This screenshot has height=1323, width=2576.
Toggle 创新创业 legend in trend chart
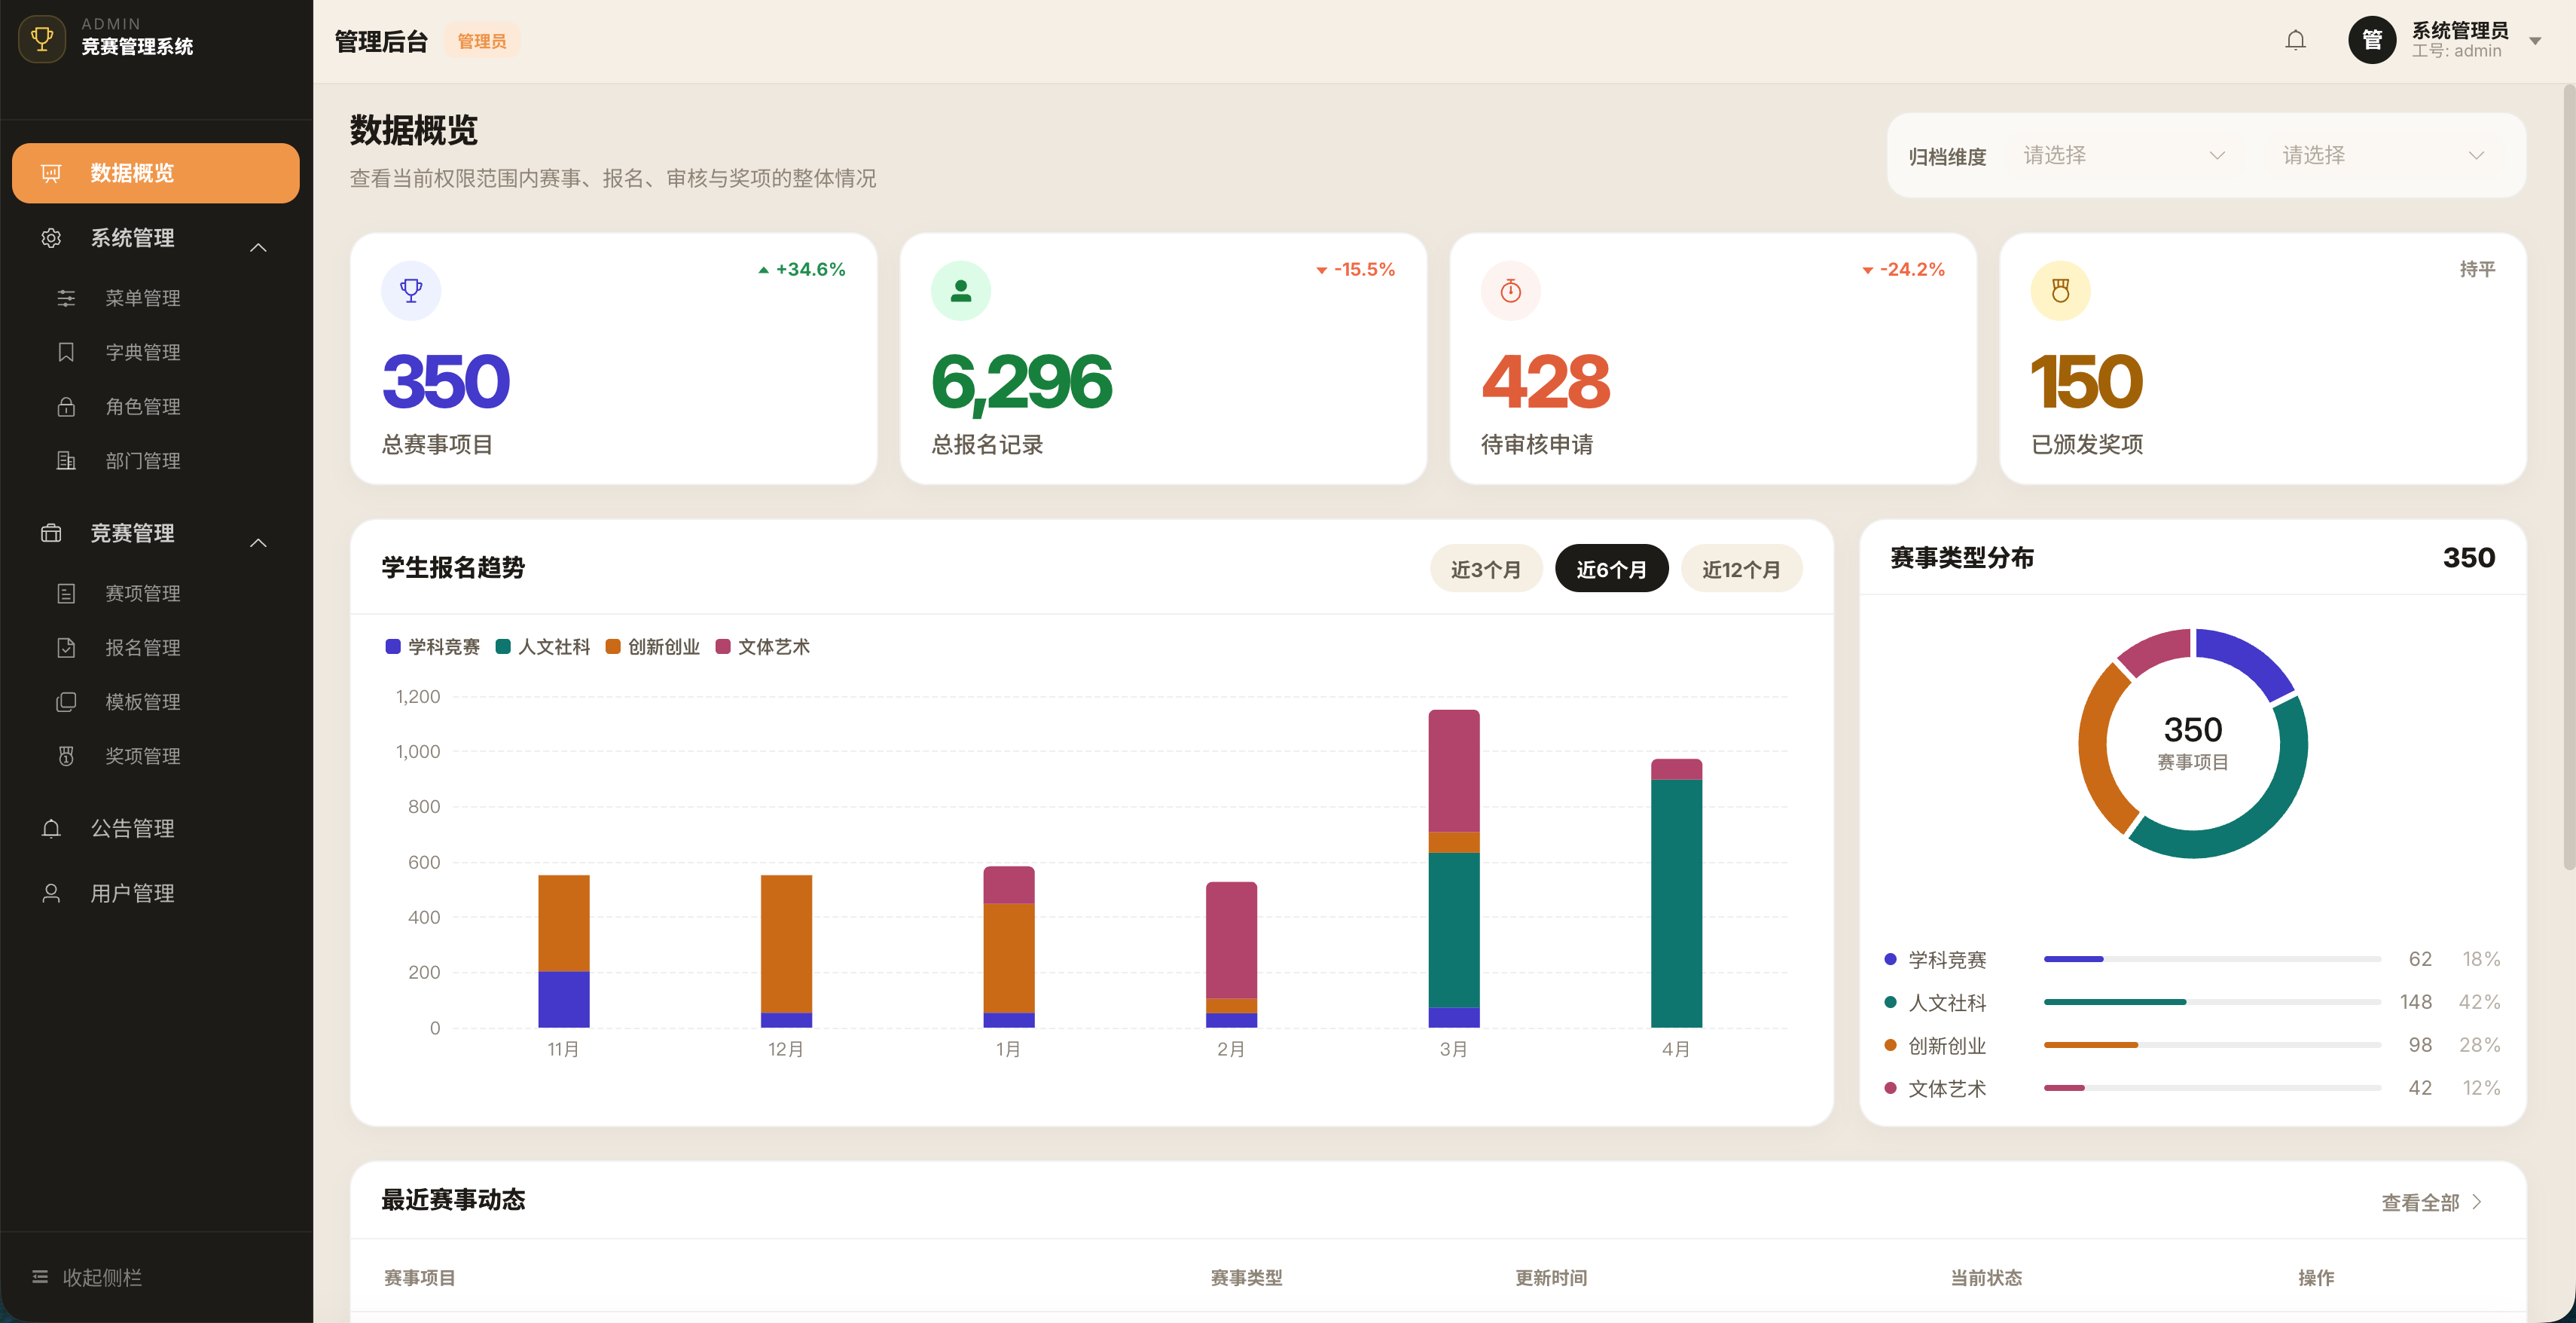click(x=653, y=647)
